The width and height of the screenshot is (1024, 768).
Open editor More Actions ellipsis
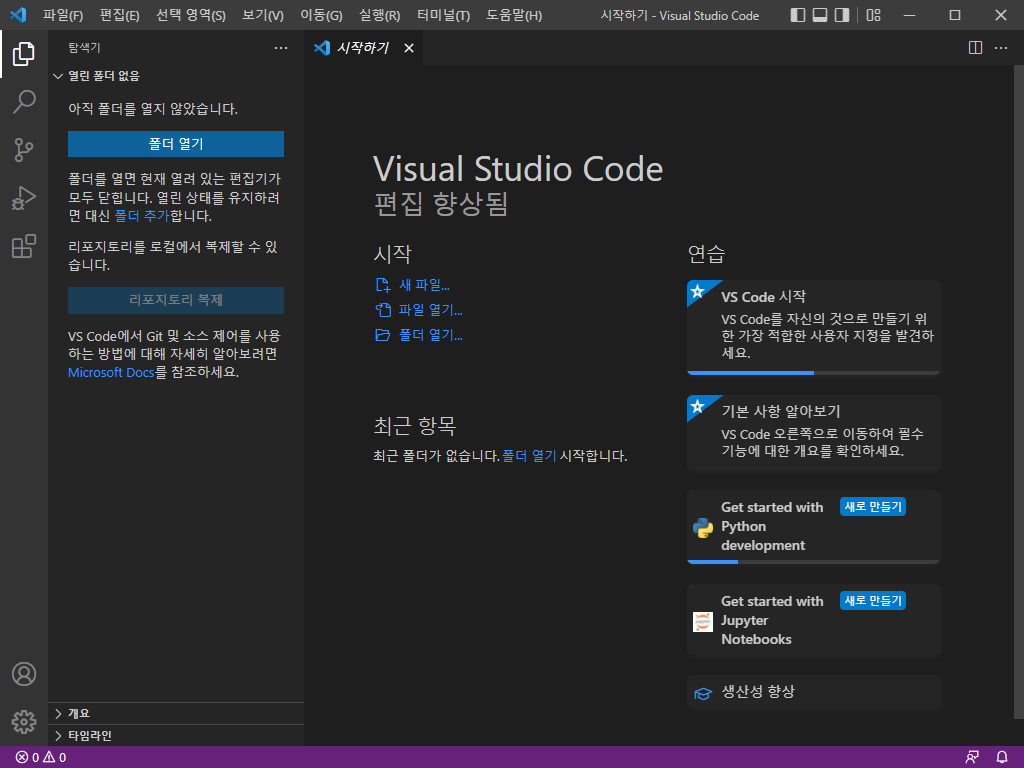click(x=1000, y=48)
